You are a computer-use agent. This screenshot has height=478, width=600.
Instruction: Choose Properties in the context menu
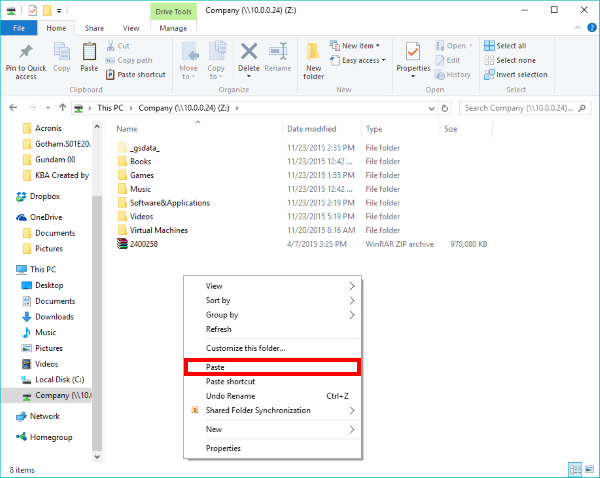tap(272, 448)
